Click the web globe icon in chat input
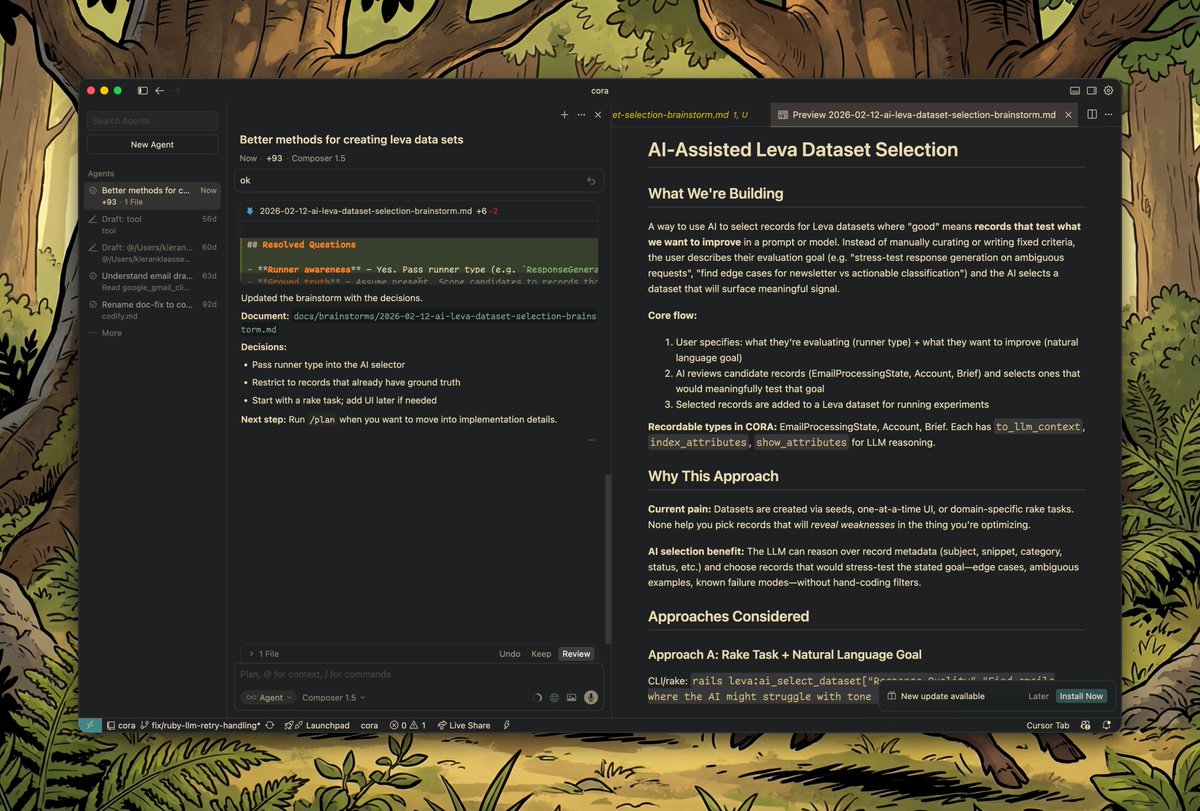Screen dimensions: 1200x811 pyautogui.click(x=554, y=698)
